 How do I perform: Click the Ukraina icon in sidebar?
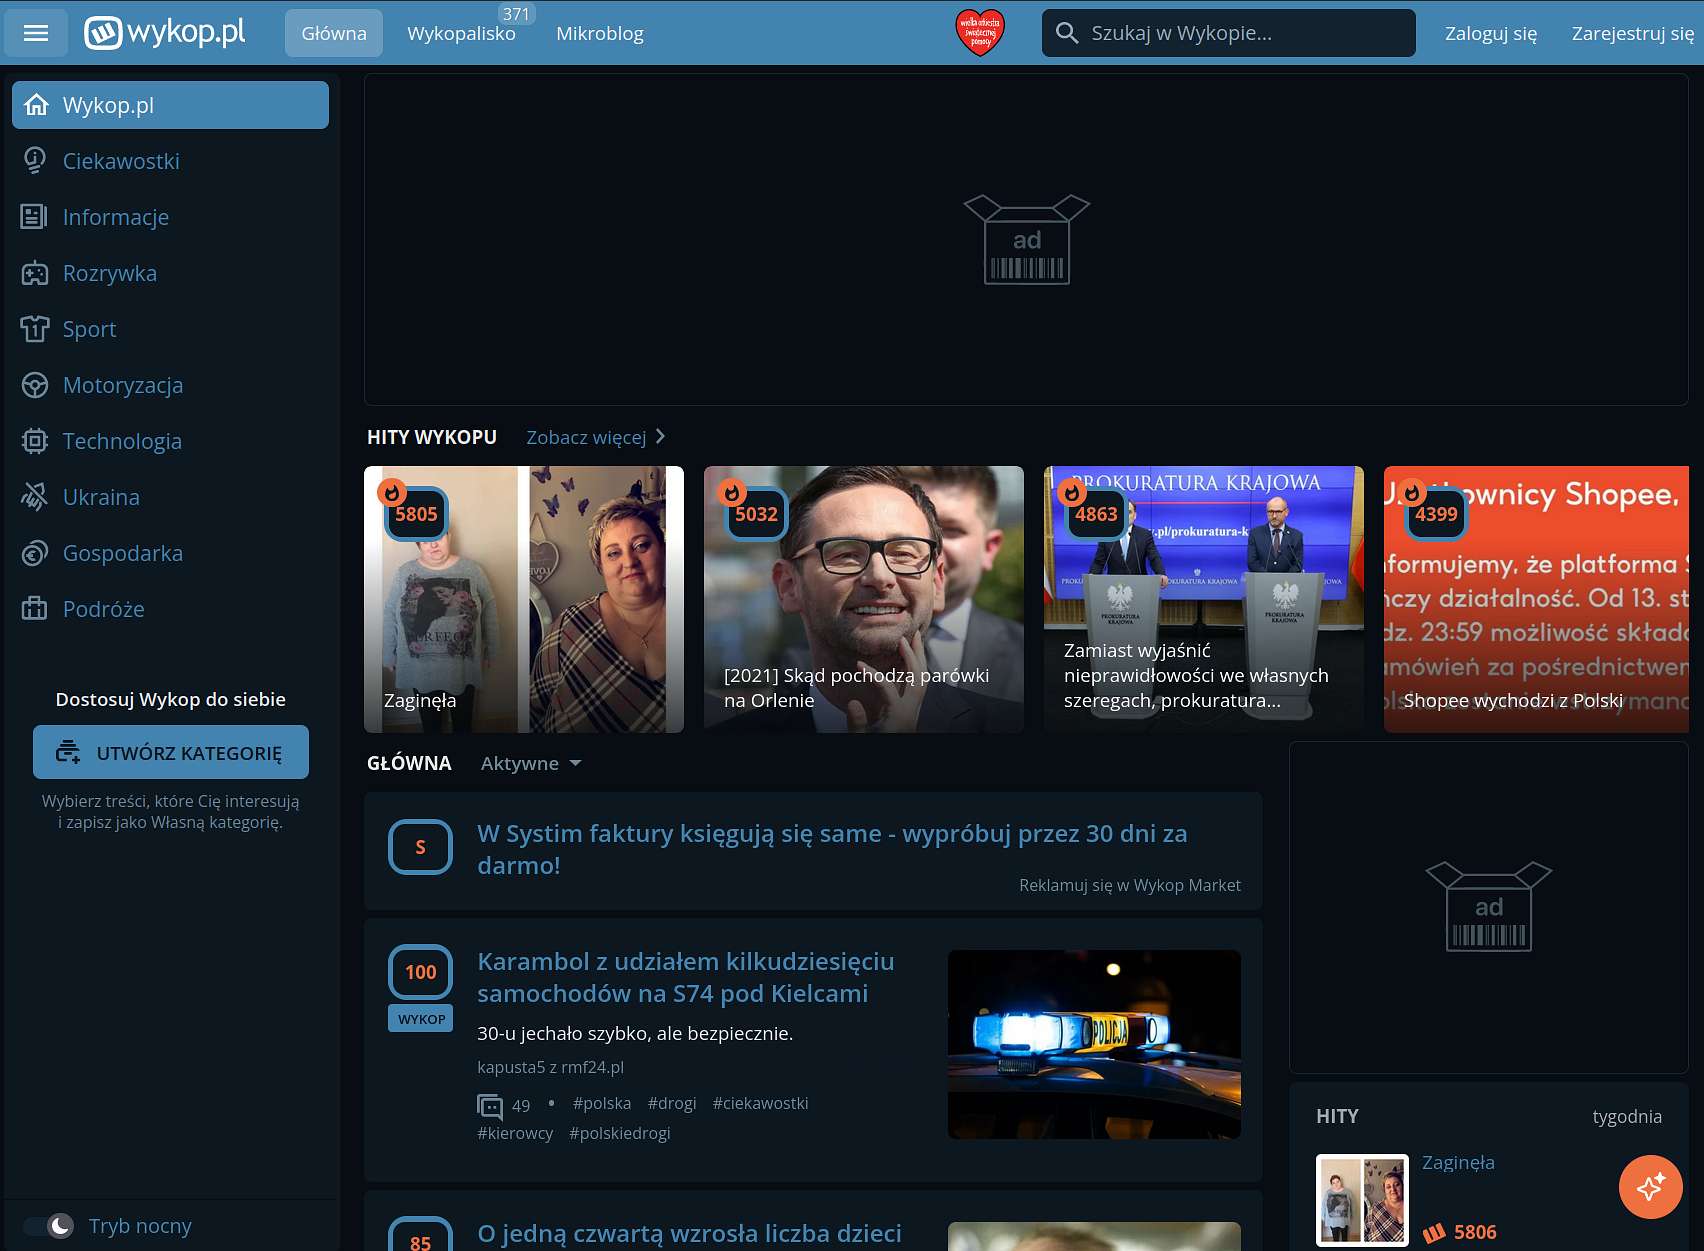click(35, 497)
